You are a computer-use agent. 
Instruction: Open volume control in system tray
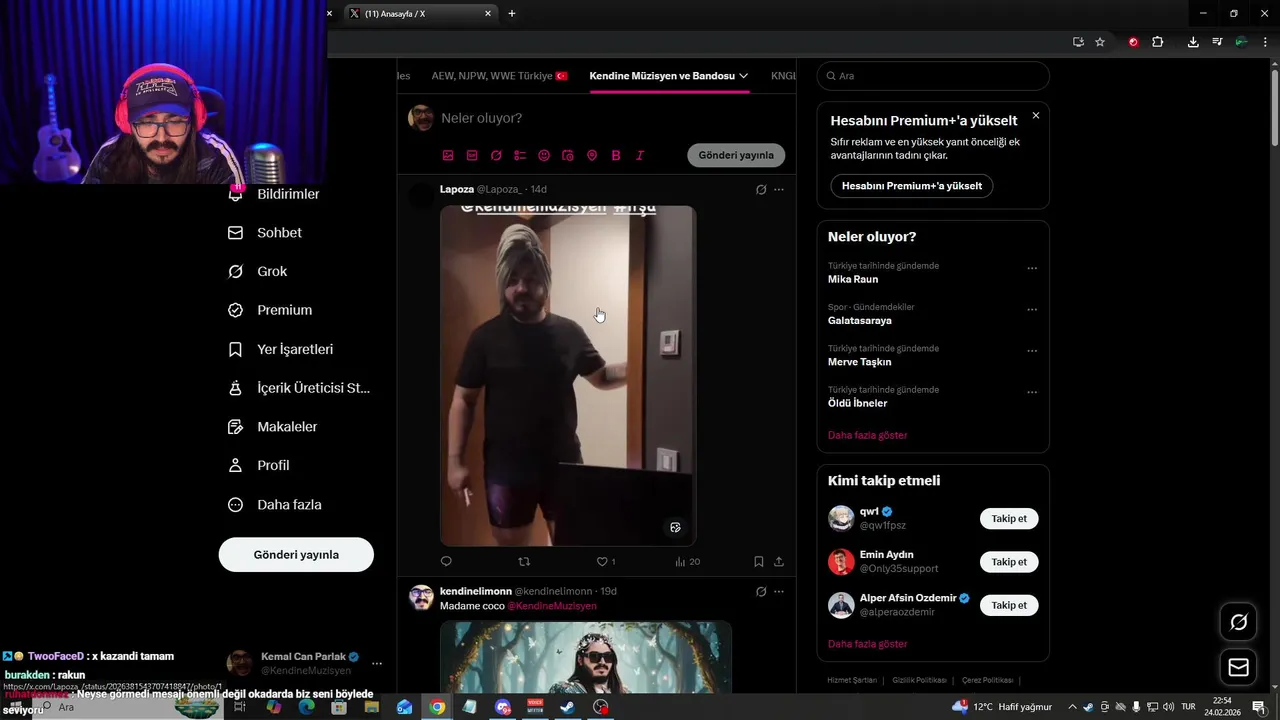1168,707
